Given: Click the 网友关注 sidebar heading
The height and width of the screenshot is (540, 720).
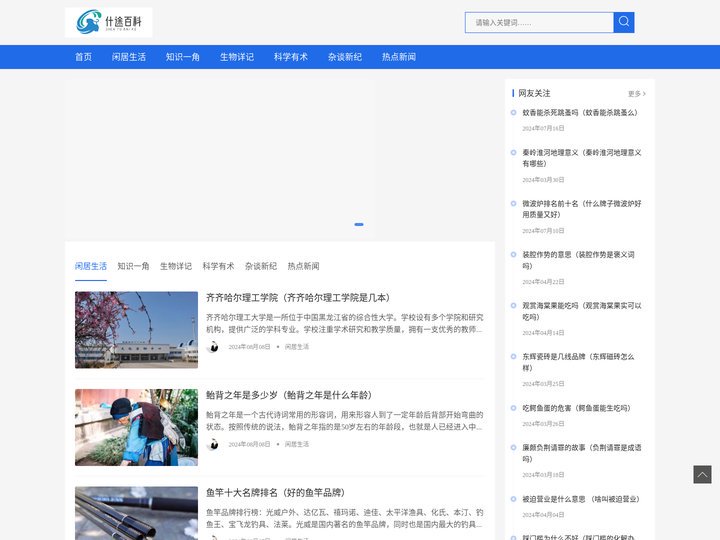Looking at the screenshot, I should click(534, 93).
